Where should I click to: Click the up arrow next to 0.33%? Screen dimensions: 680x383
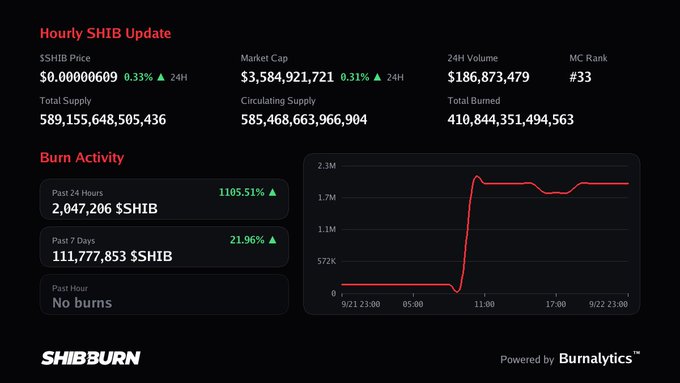click(161, 77)
